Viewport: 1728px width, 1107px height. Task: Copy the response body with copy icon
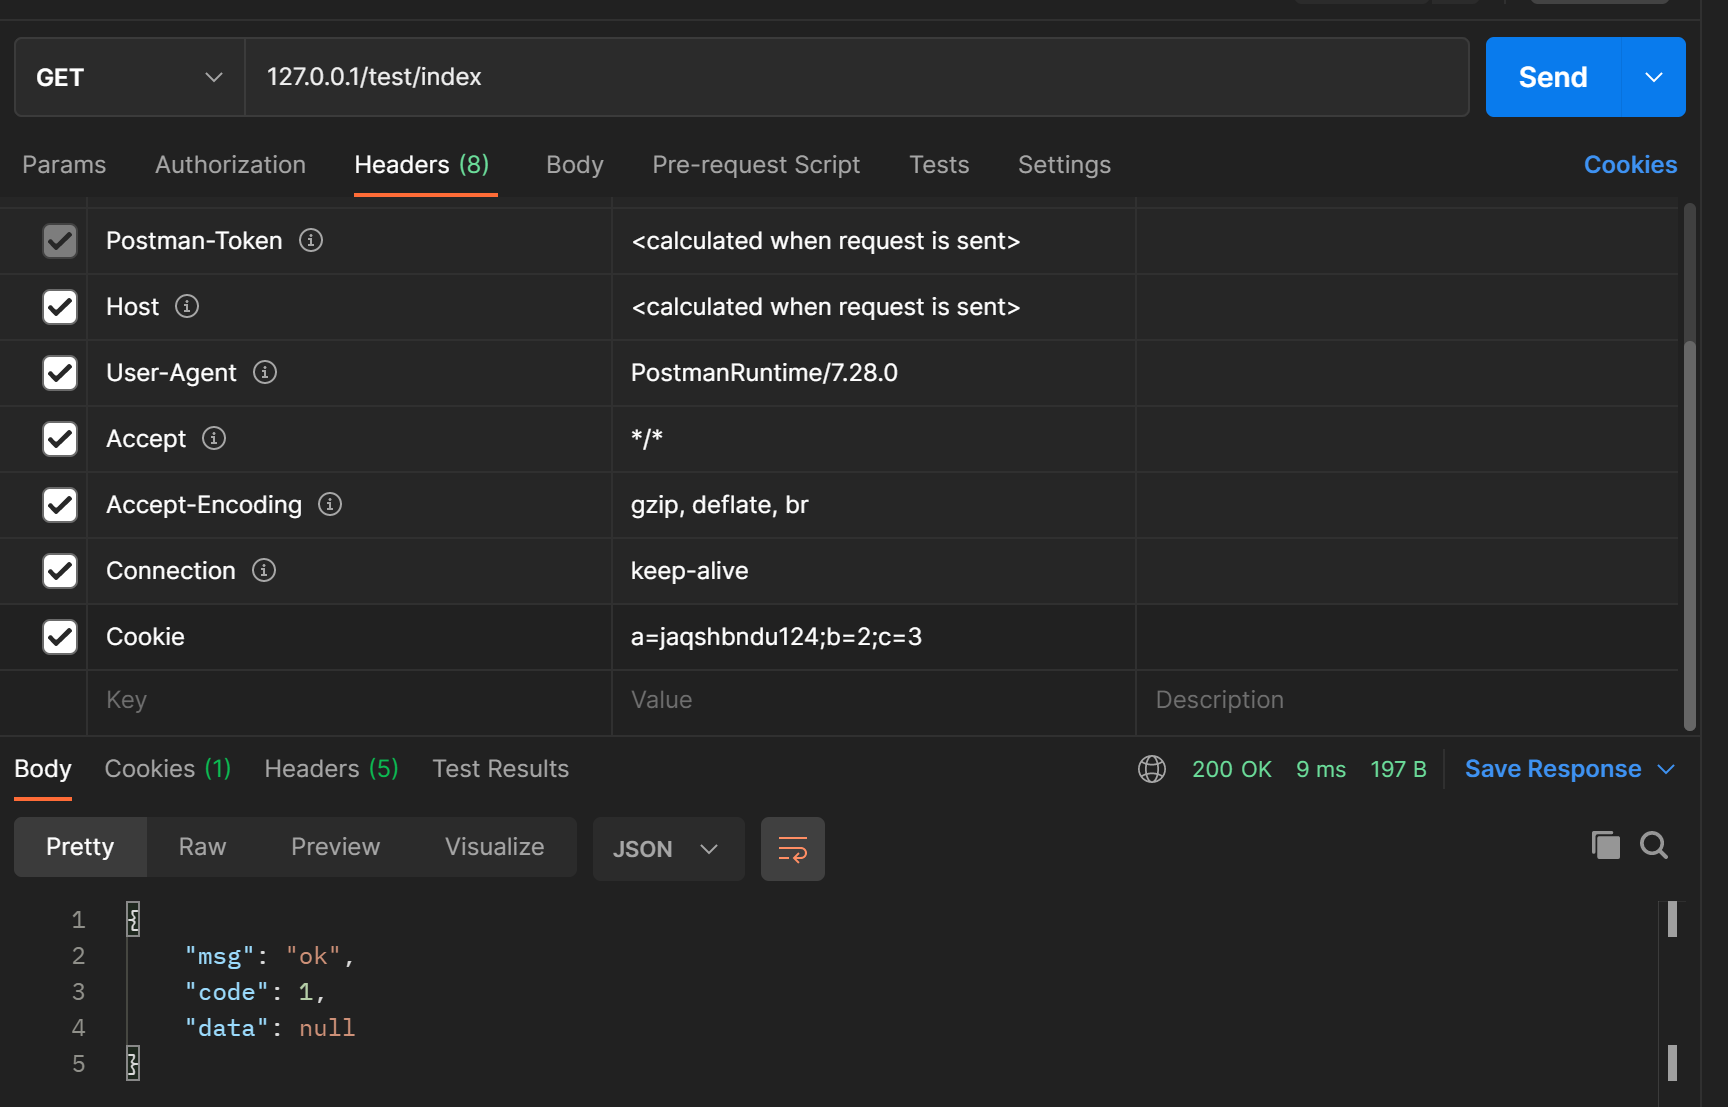1605,846
